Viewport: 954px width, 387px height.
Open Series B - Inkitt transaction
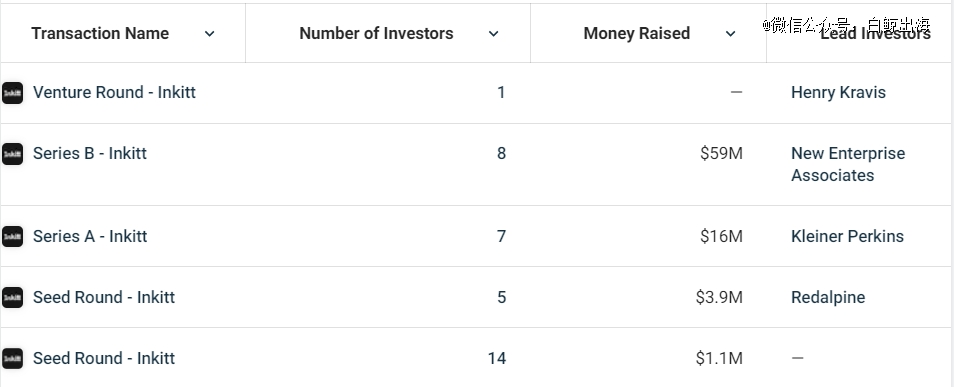click(x=90, y=153)
